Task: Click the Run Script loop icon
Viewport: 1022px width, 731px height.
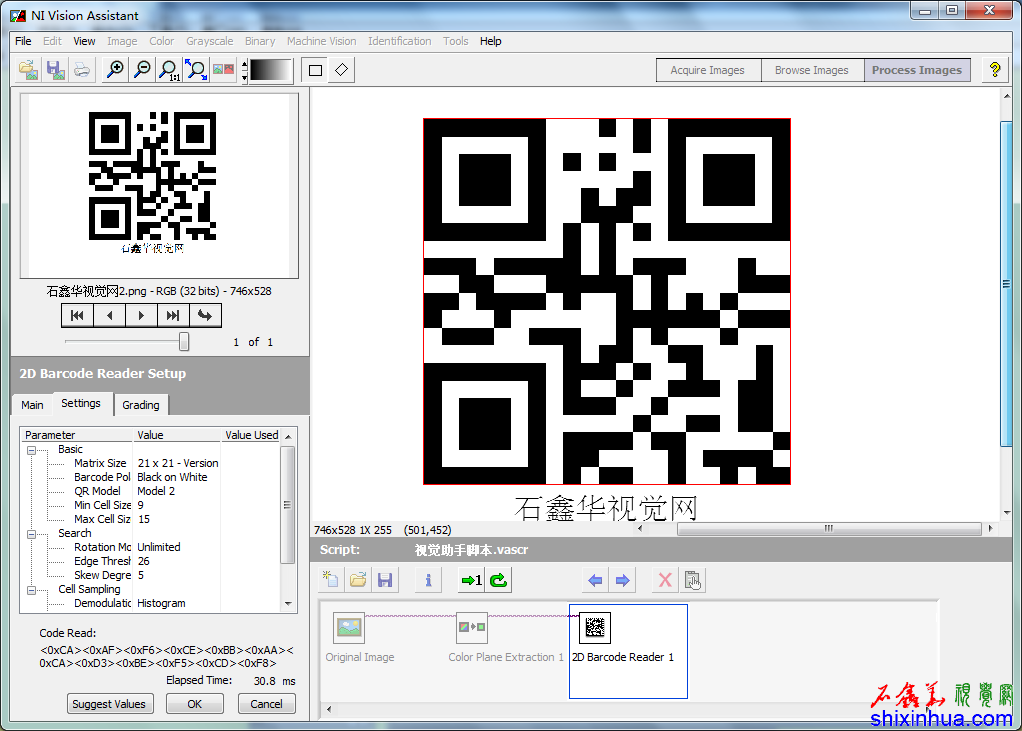Action: coord(499,580)
